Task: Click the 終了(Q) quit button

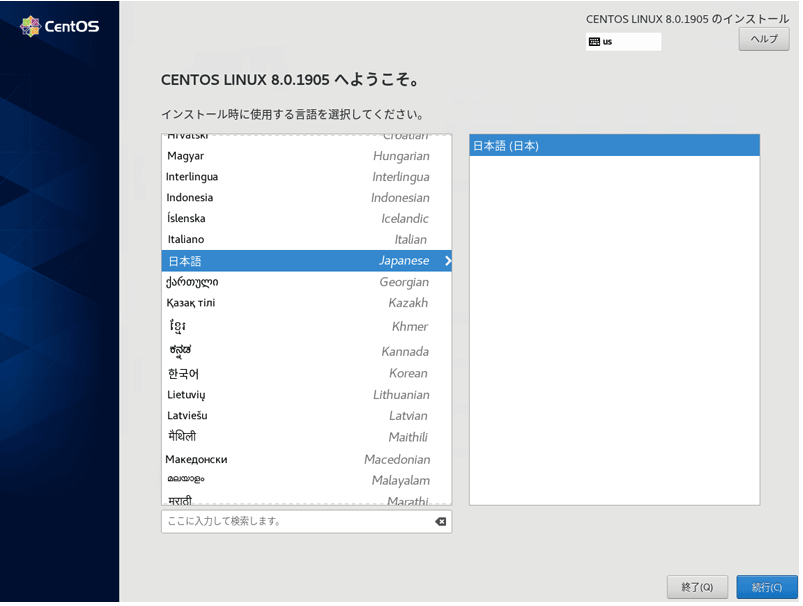Action: pyautogui.click(x=699, y=587)
